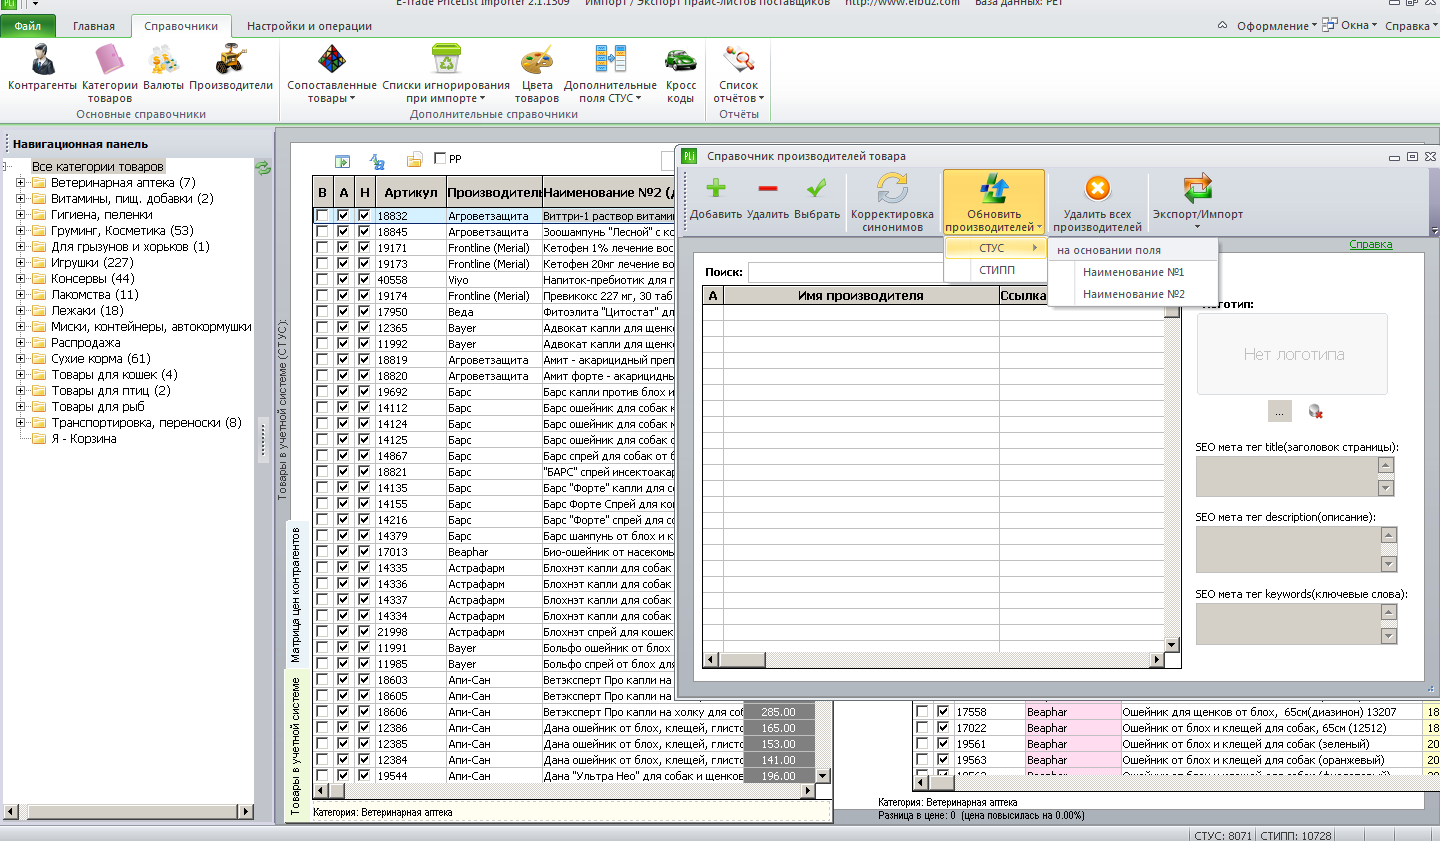The image size is (1440, 841).
Task: Click Удалить всех производителей icon
Action: click(1097, 188)
